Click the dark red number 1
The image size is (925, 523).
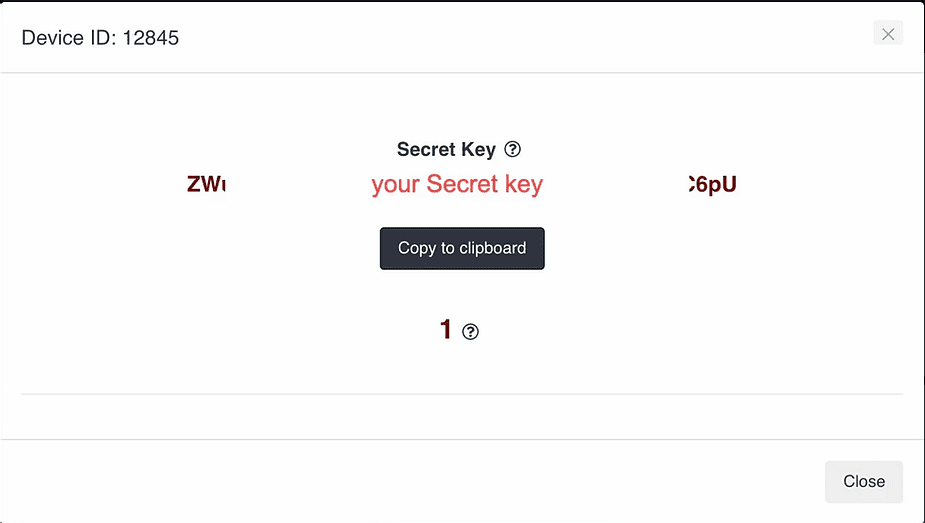pyautogui.click(x=445, y=330)
